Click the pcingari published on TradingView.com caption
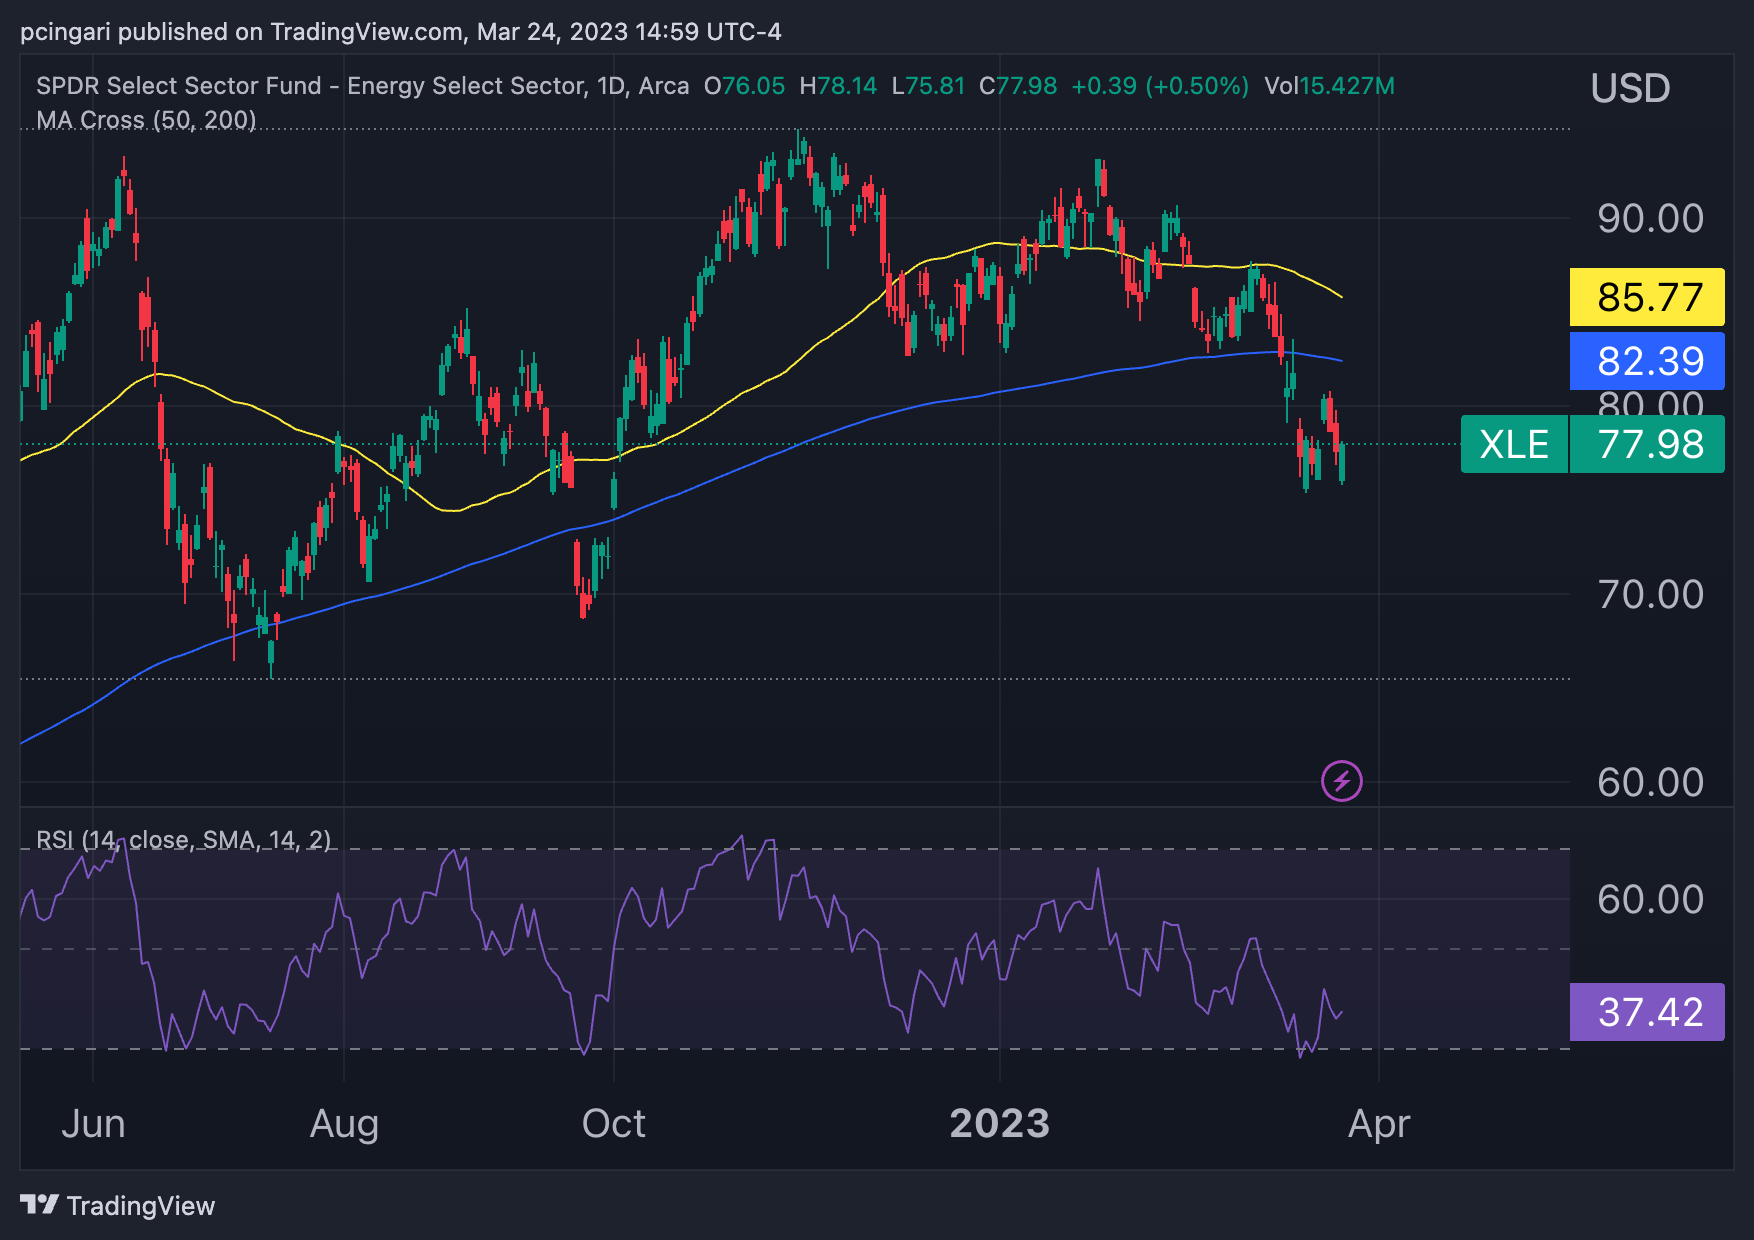The image size is (1754, 1240). [401, 32]
